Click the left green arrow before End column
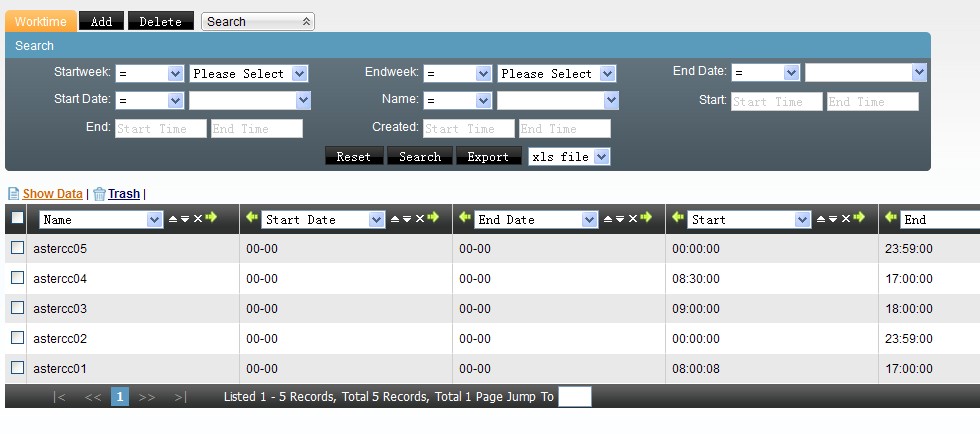 [892, 218]
